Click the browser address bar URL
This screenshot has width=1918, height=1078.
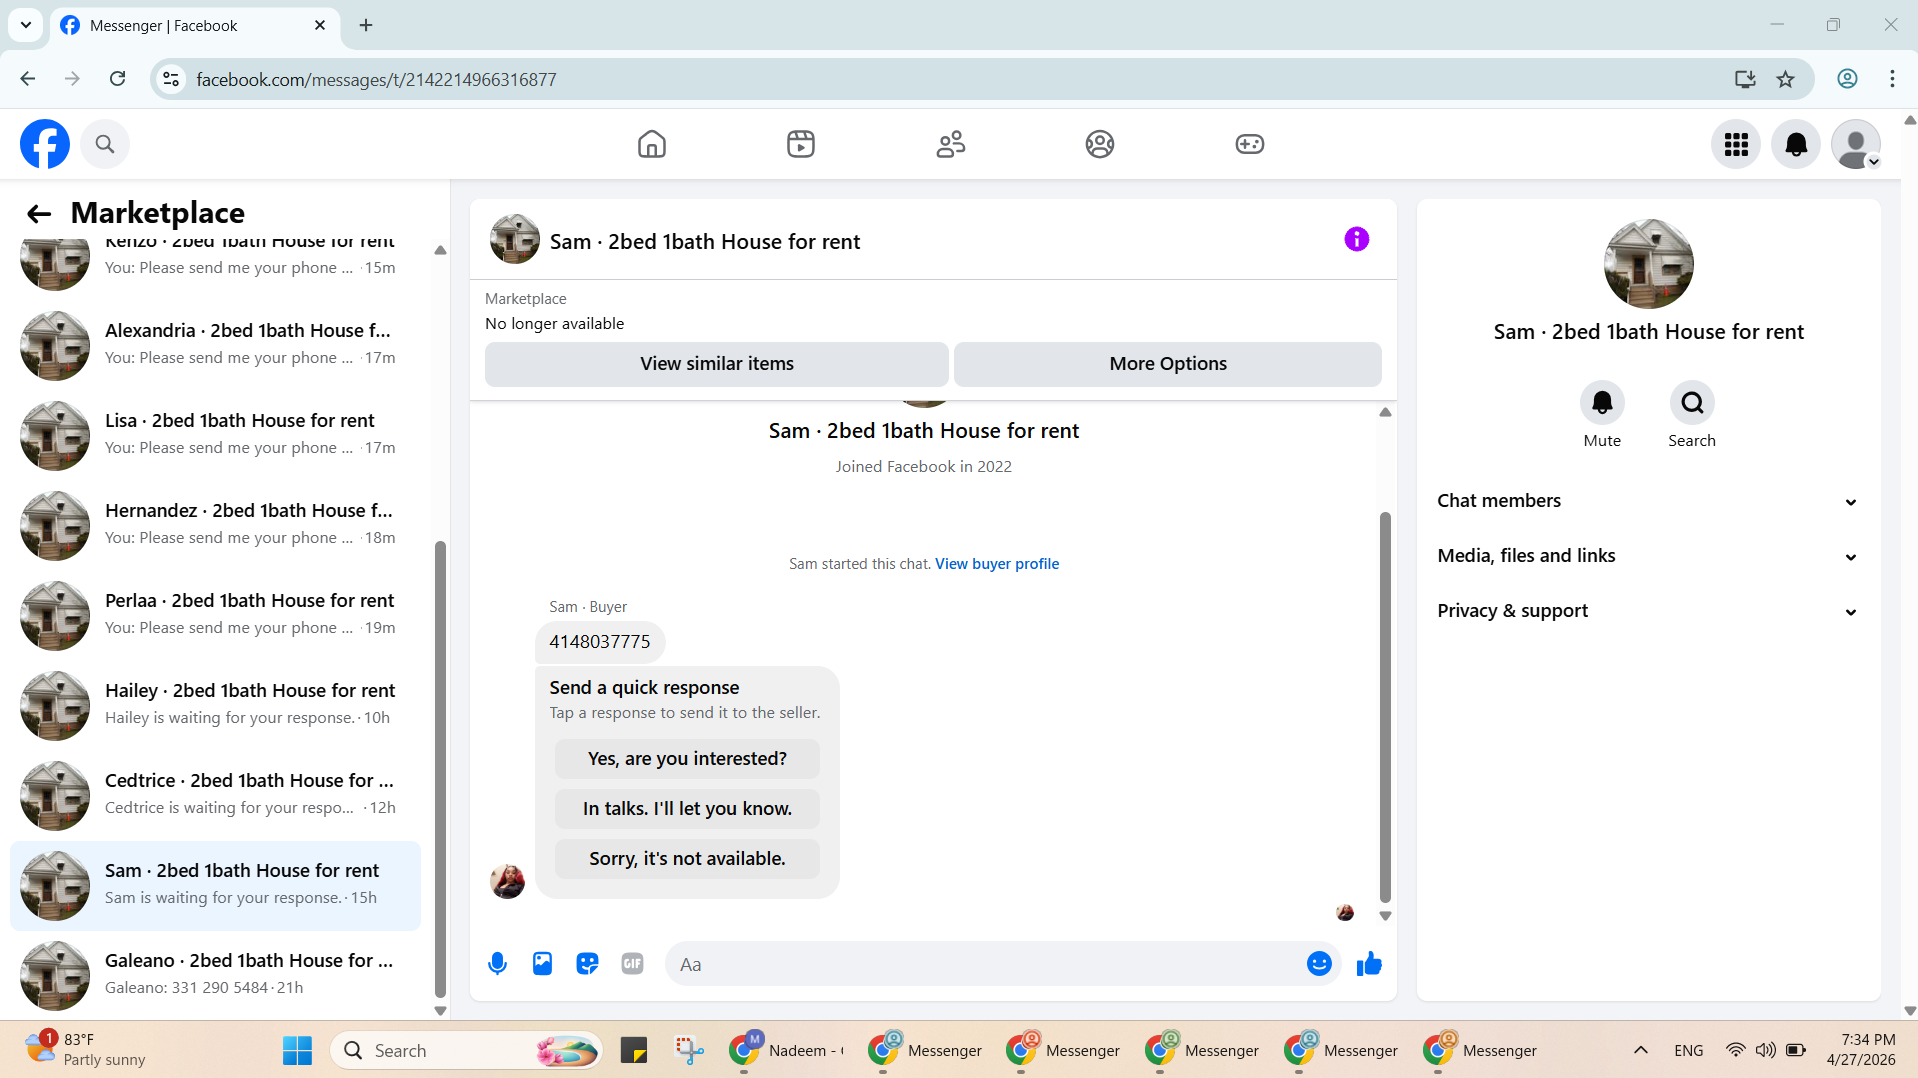coord(376,79)
